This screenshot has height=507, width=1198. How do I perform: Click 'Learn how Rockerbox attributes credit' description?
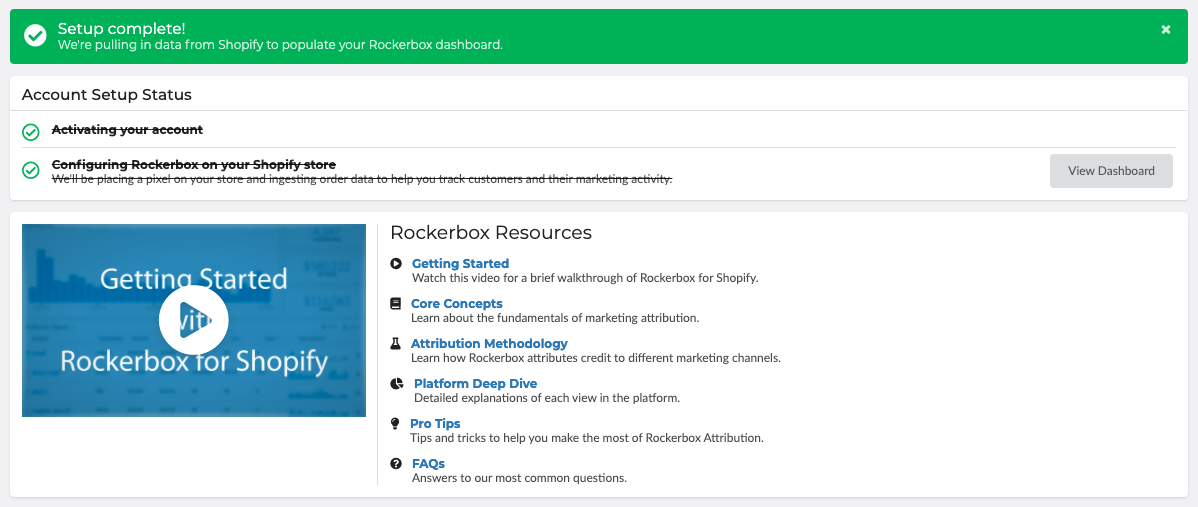596,357
